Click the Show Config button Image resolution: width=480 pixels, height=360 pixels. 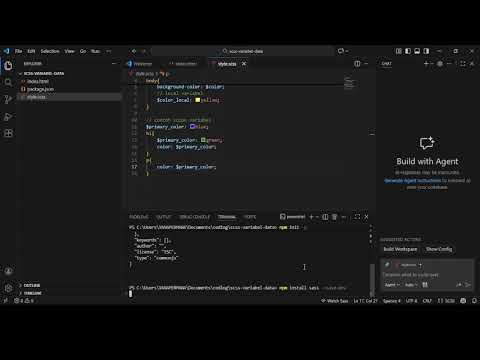coord(439,249)
